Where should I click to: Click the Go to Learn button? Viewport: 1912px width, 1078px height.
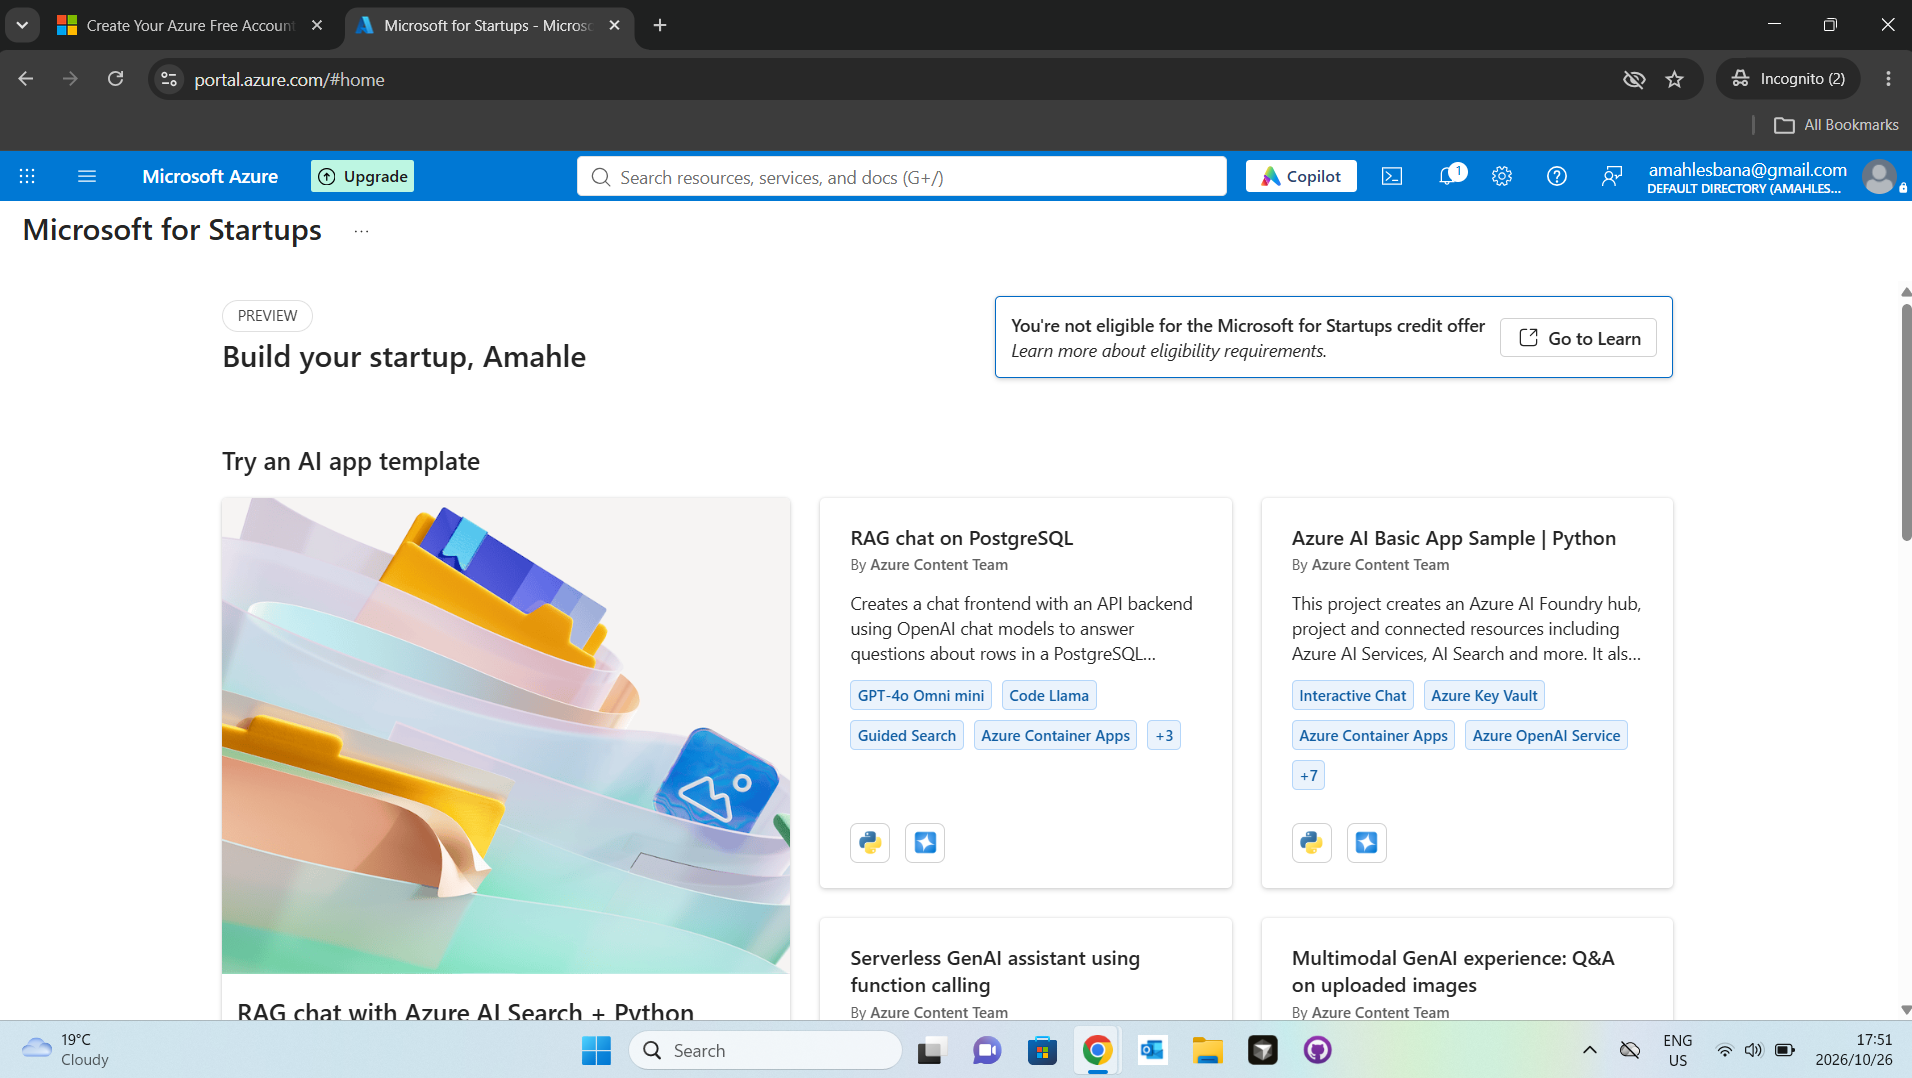click(1578, 338)
